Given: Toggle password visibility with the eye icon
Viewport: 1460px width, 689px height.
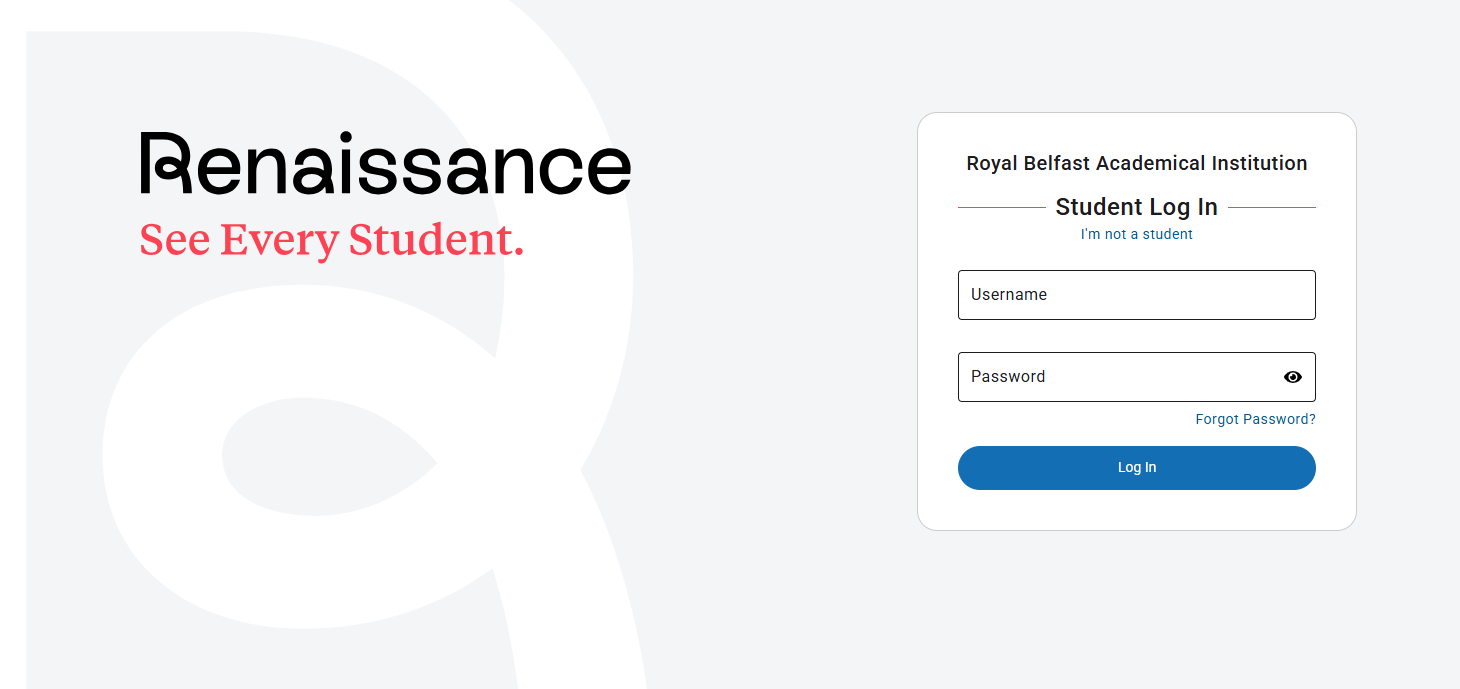Looking at the screenshot, I should [1292, 377].
